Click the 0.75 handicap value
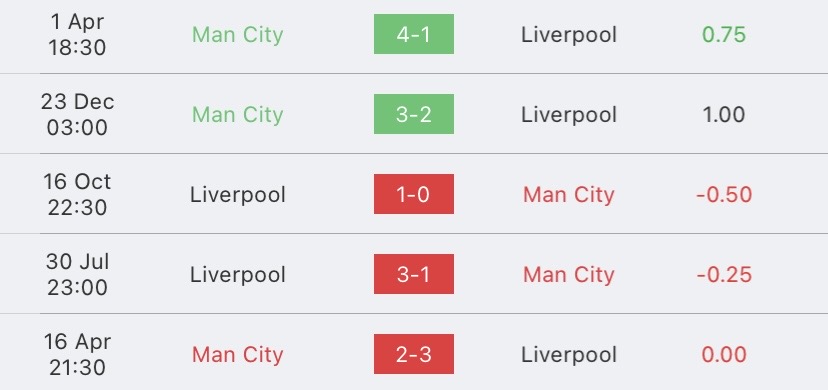The height and width of the screenshot is (390, 828). pos(724,35)
